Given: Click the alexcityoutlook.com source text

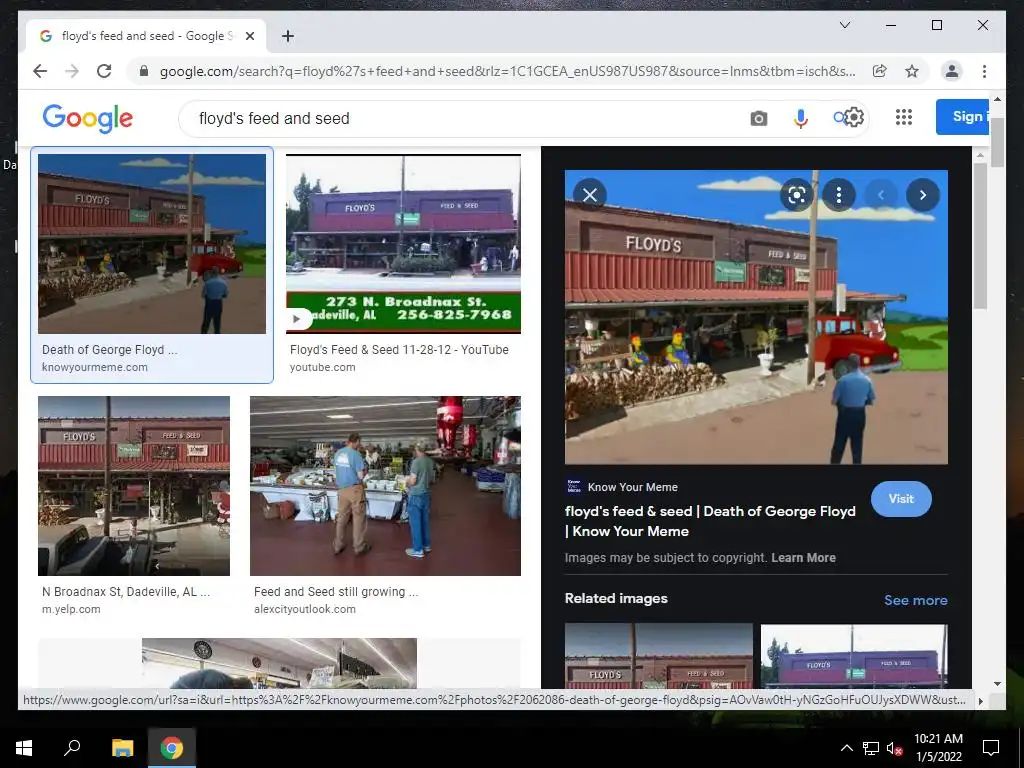Looking at the screenshot, I should [x=305, y=609].
